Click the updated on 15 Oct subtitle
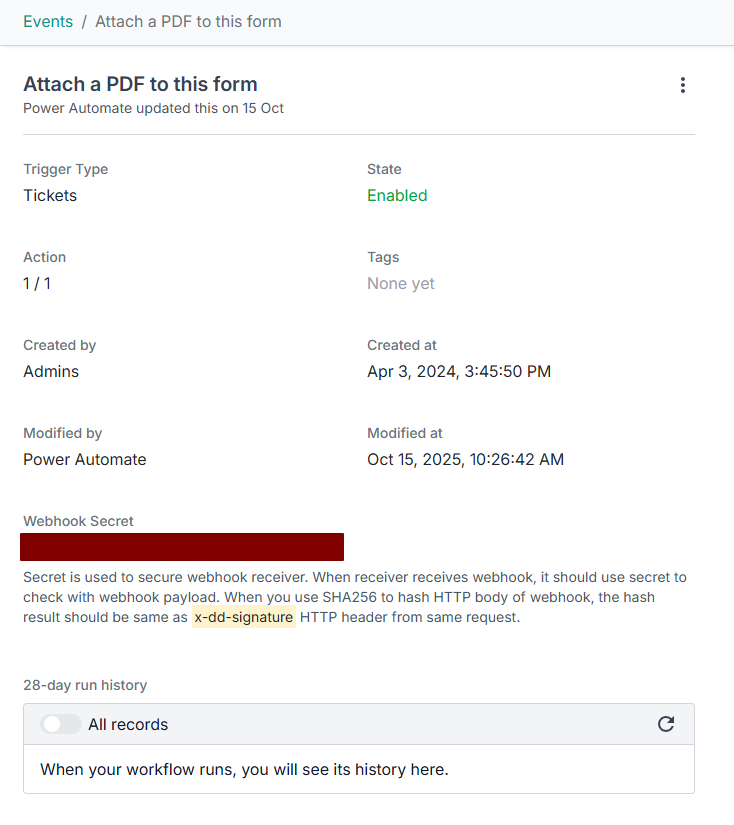The width and height of the screenshot is (734, 825). (153, 108)
